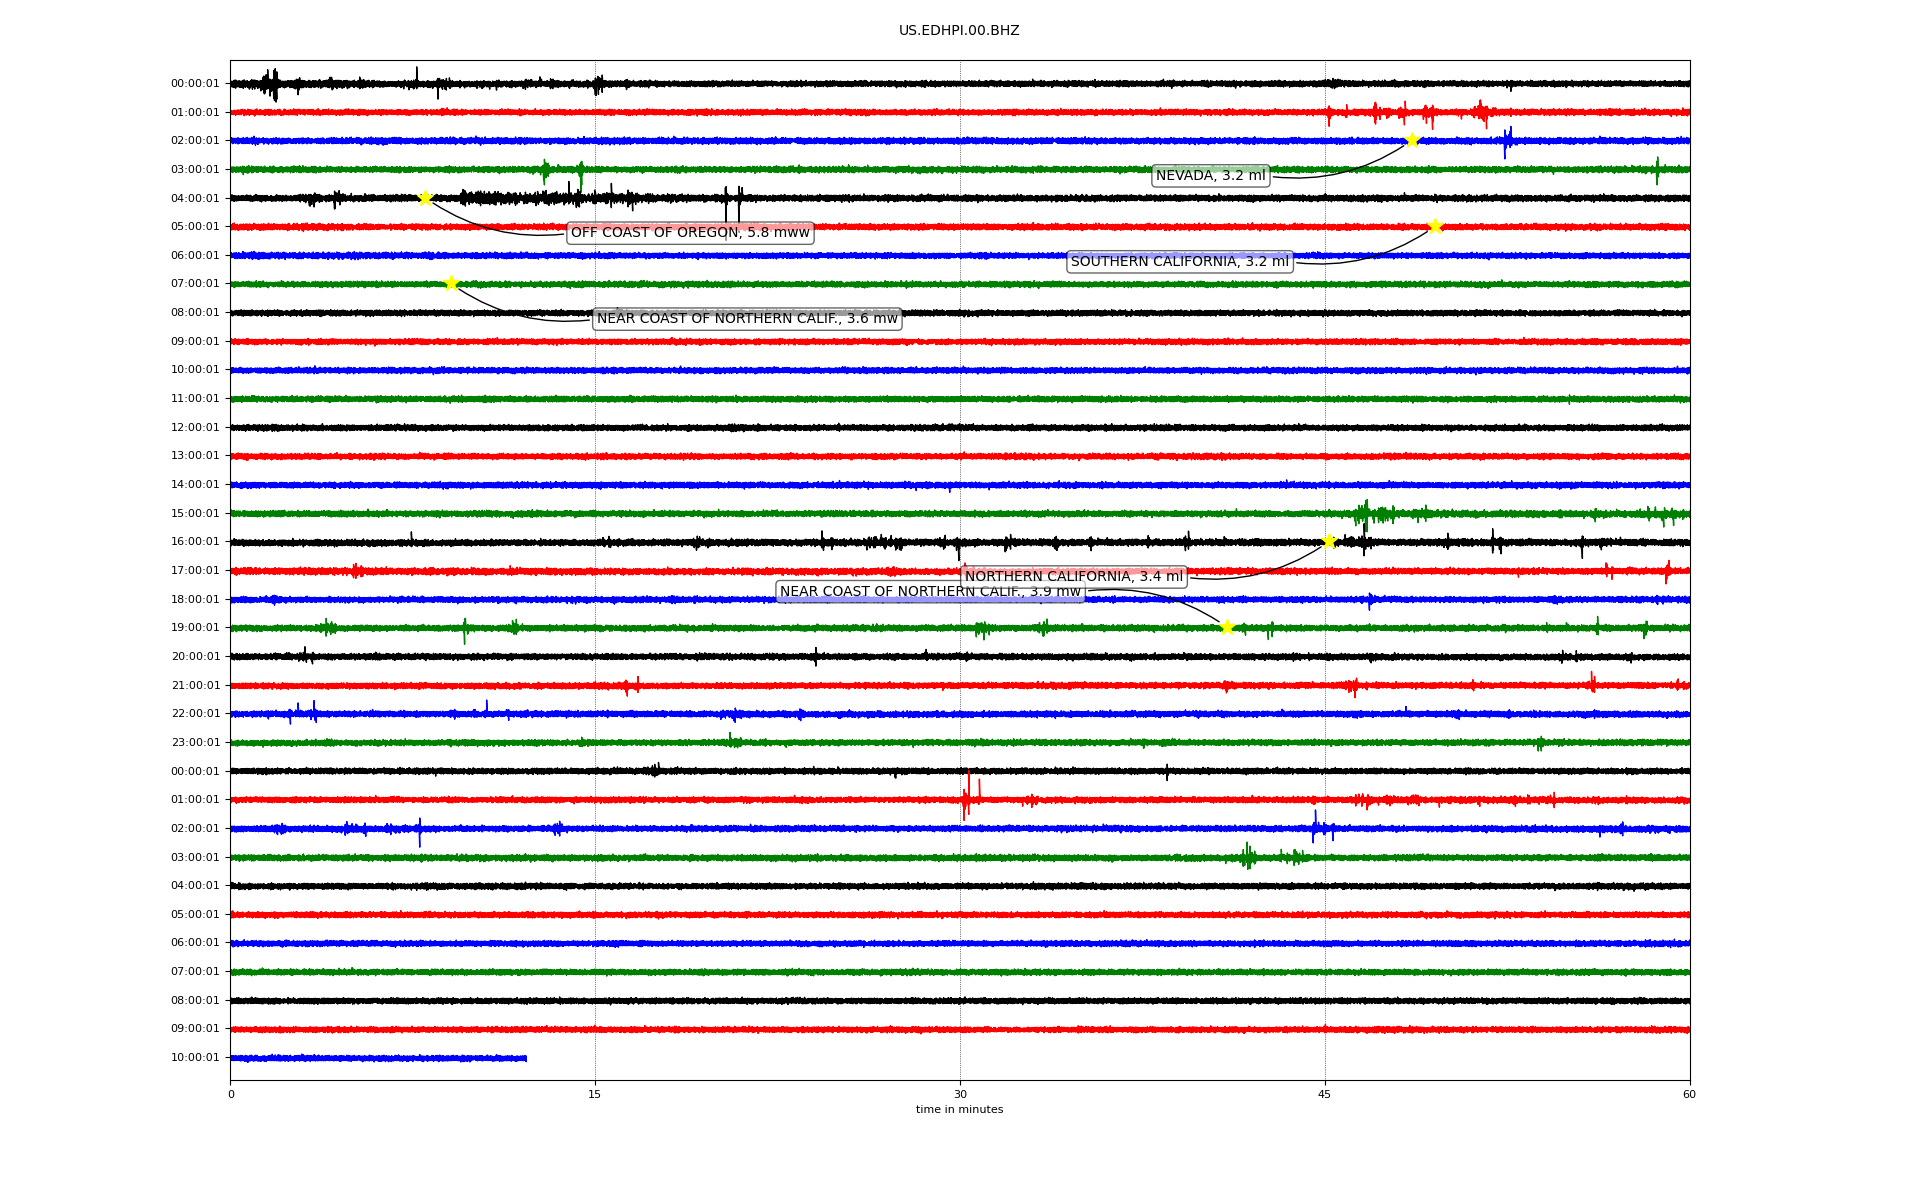Click the NEVADA, 3.2 ml annotation label
1920x1200 pixels.
1210,176
